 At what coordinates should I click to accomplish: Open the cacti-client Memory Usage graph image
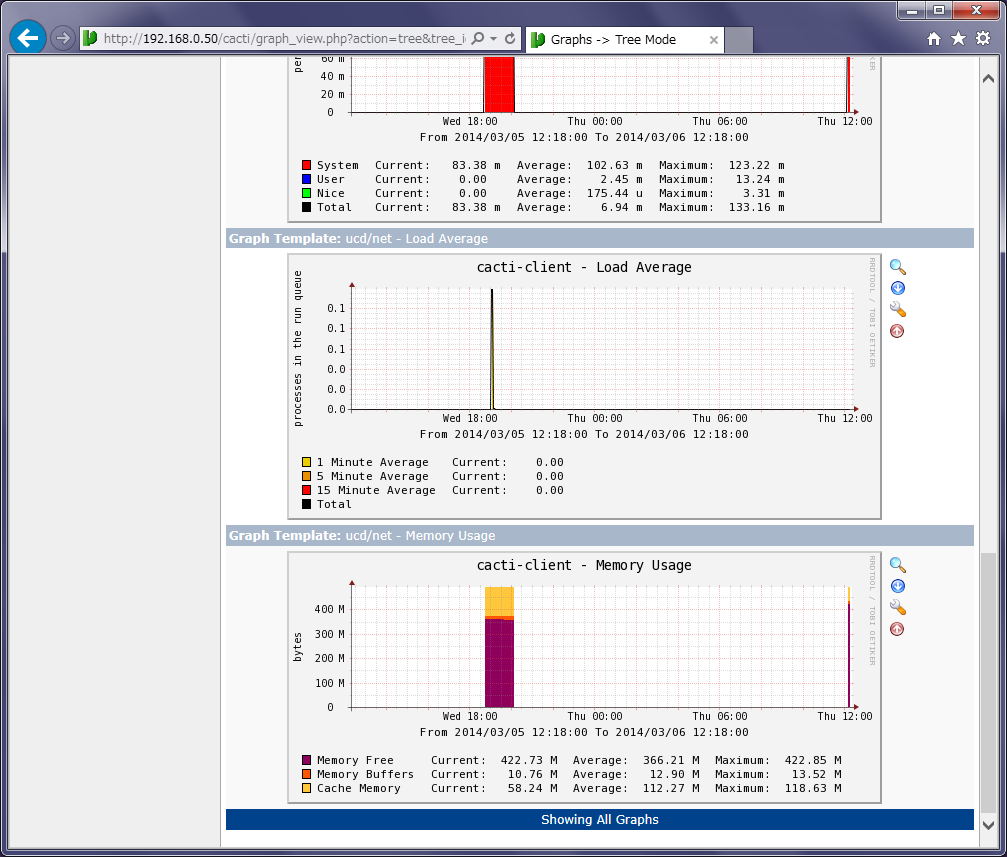[584, 677]
